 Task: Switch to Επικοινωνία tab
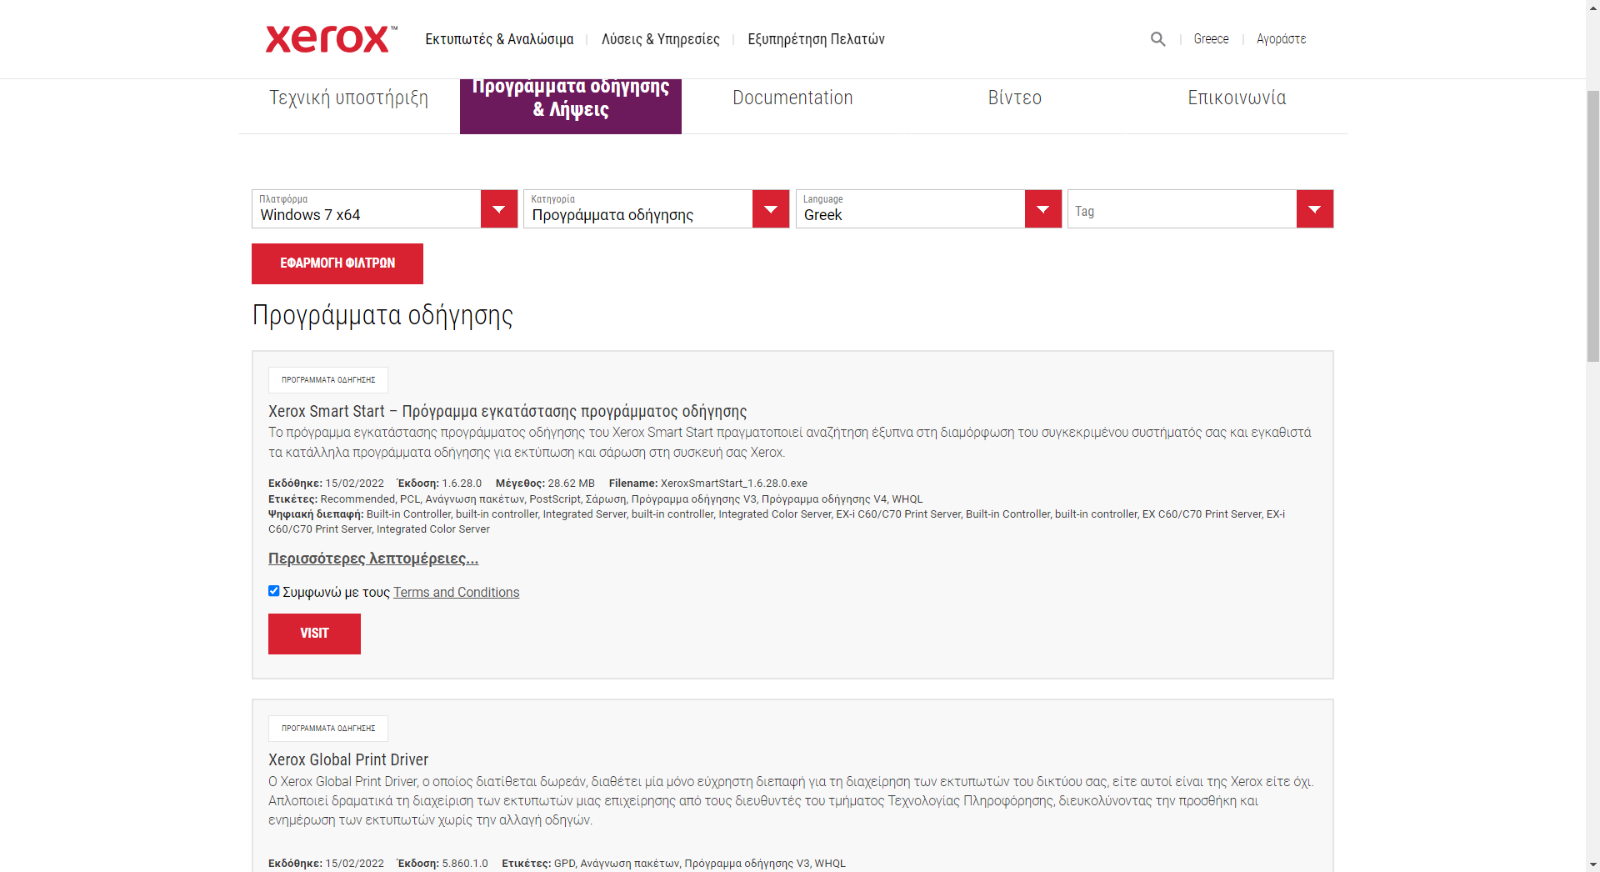pos(1237,98)
